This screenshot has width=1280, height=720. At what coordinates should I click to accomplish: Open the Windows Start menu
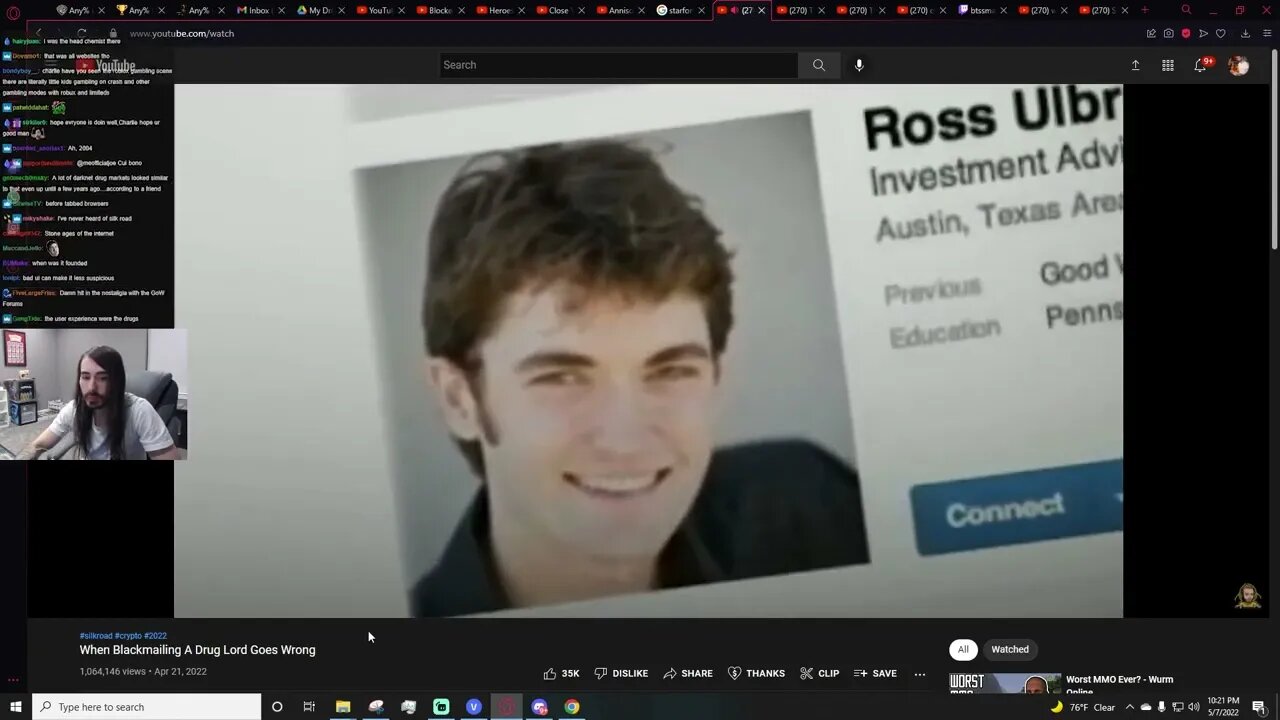pos(15,707)
